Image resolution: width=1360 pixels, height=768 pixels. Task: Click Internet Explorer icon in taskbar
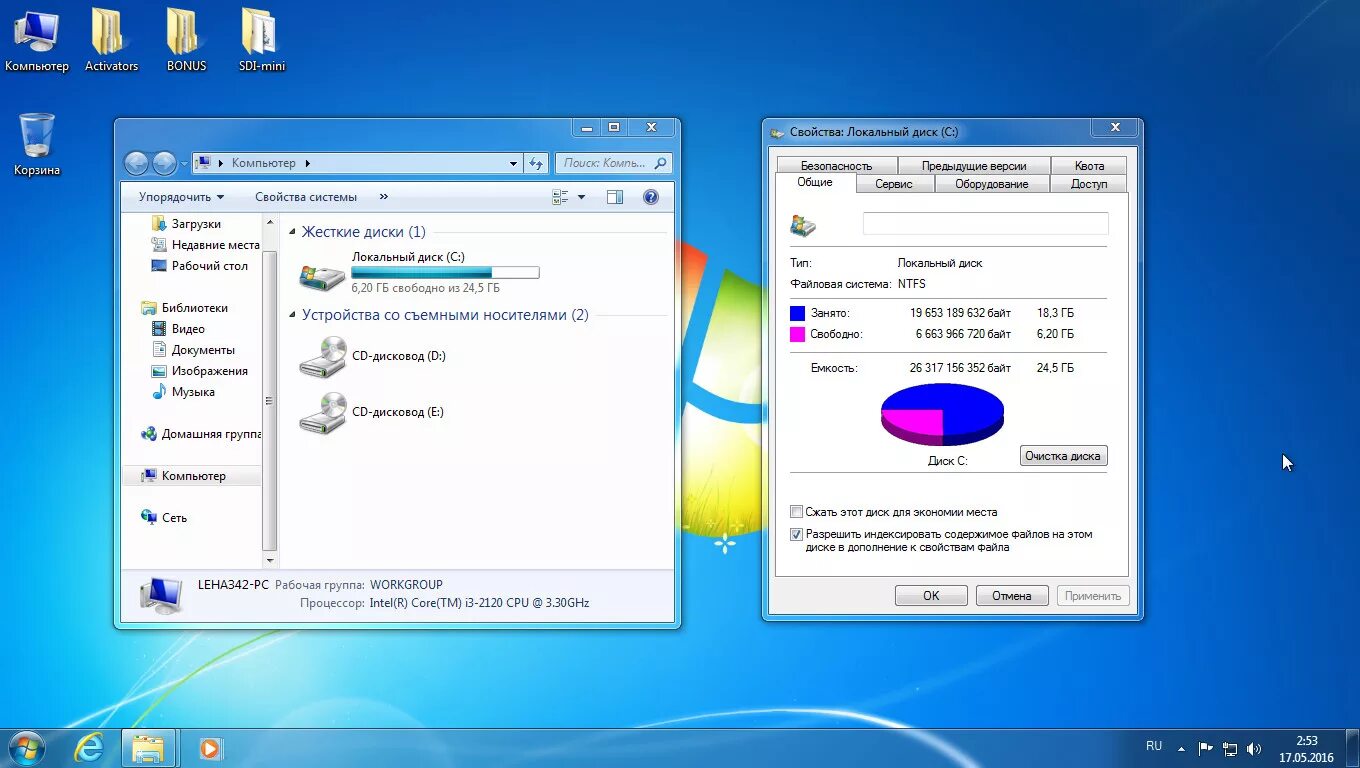(x=89, y=748)
